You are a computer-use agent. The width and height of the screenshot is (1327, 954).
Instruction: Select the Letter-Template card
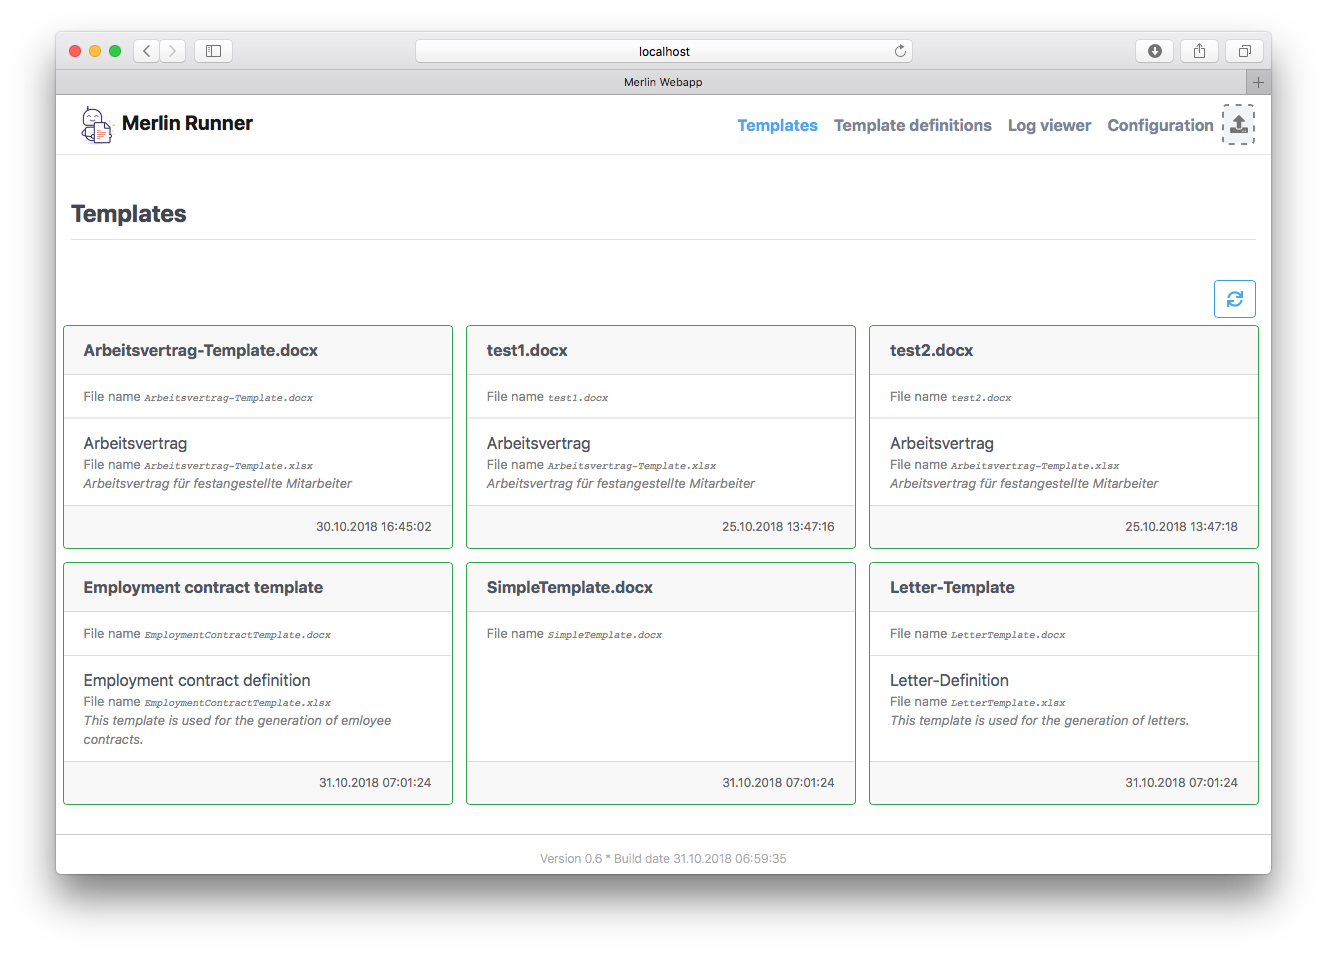[1063, 684]
